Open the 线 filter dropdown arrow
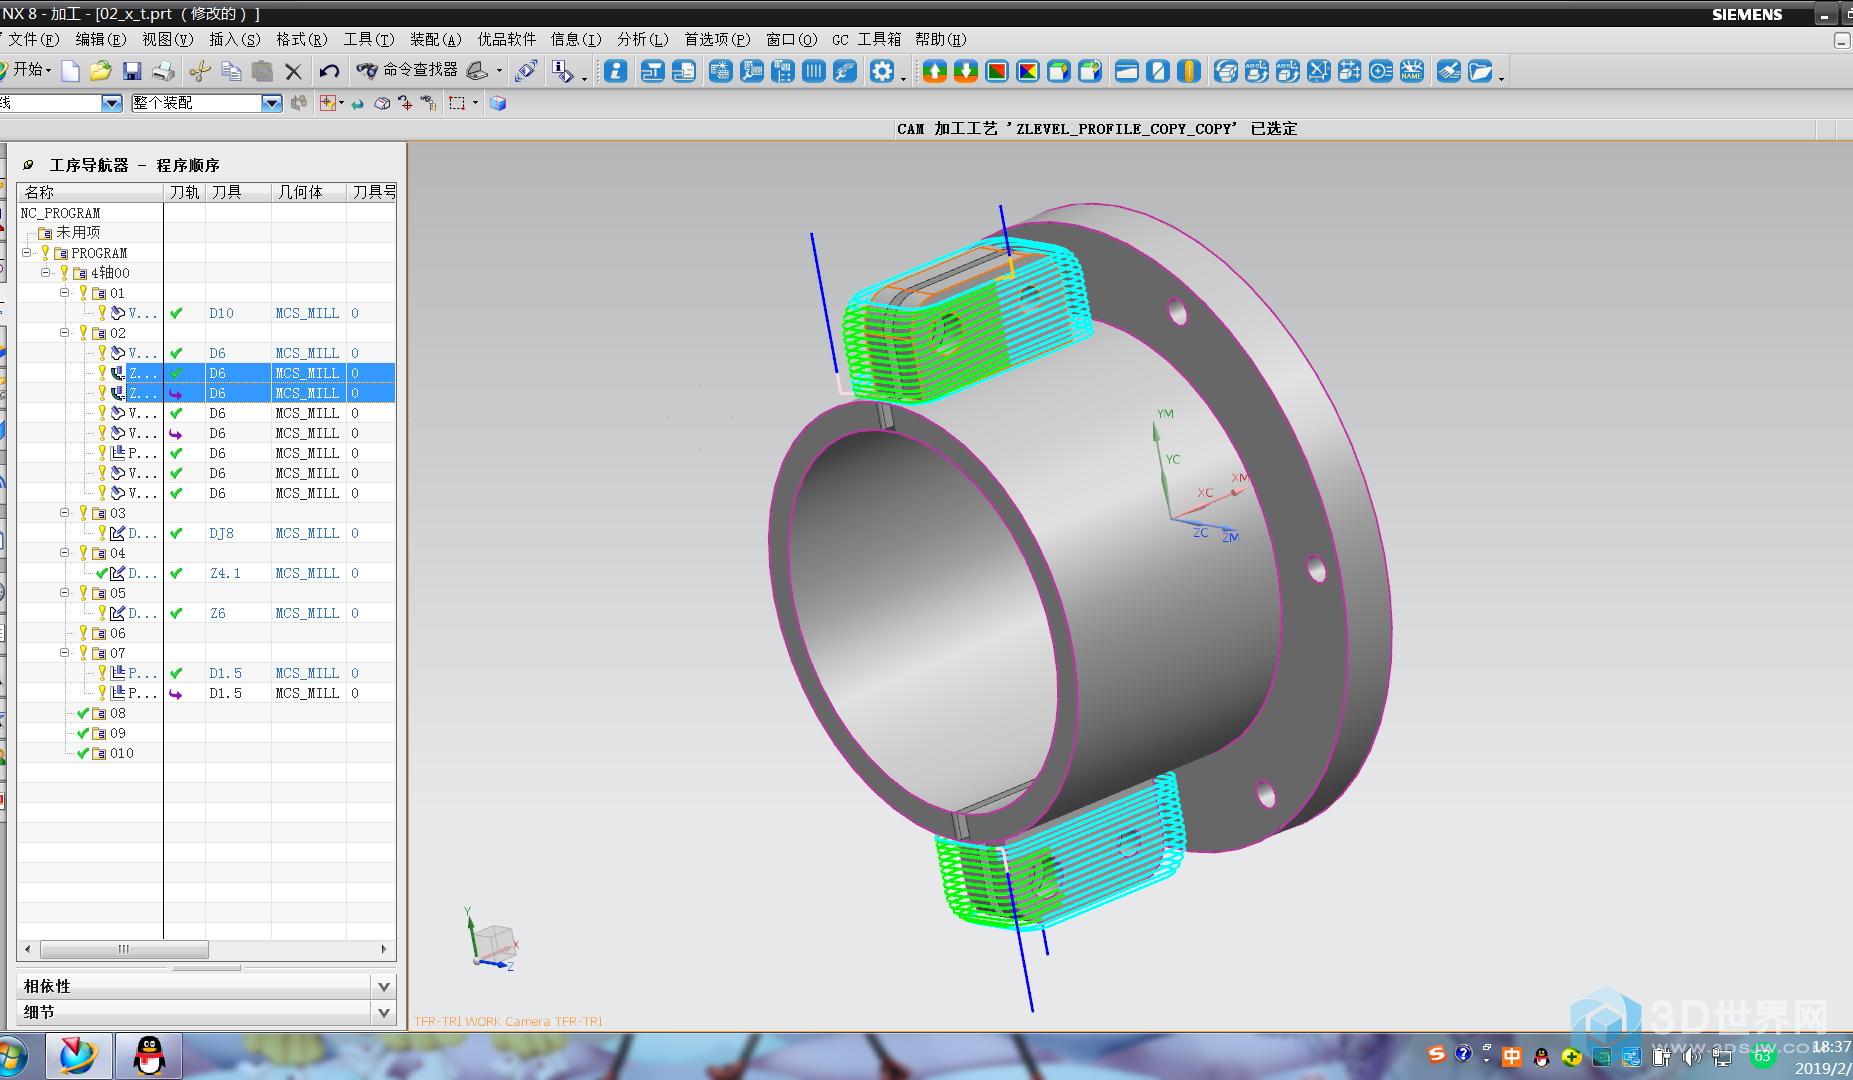The image size is (1853, 1080). point(112,103)
